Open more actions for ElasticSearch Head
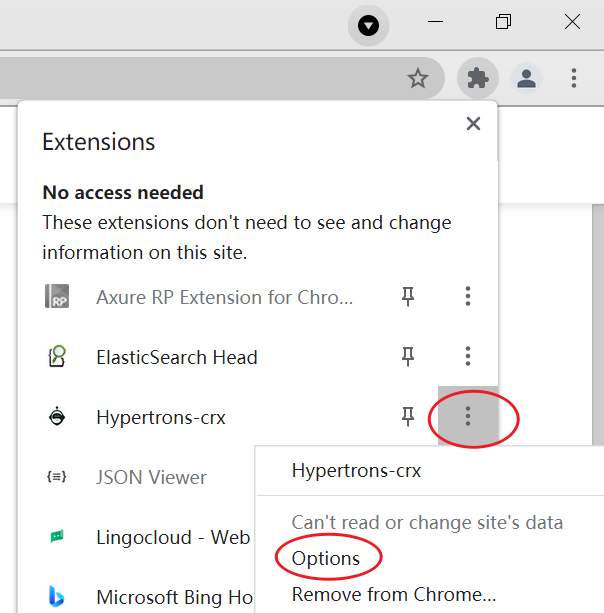The height and width of the screenshot is (613, 604). (467, 357)
